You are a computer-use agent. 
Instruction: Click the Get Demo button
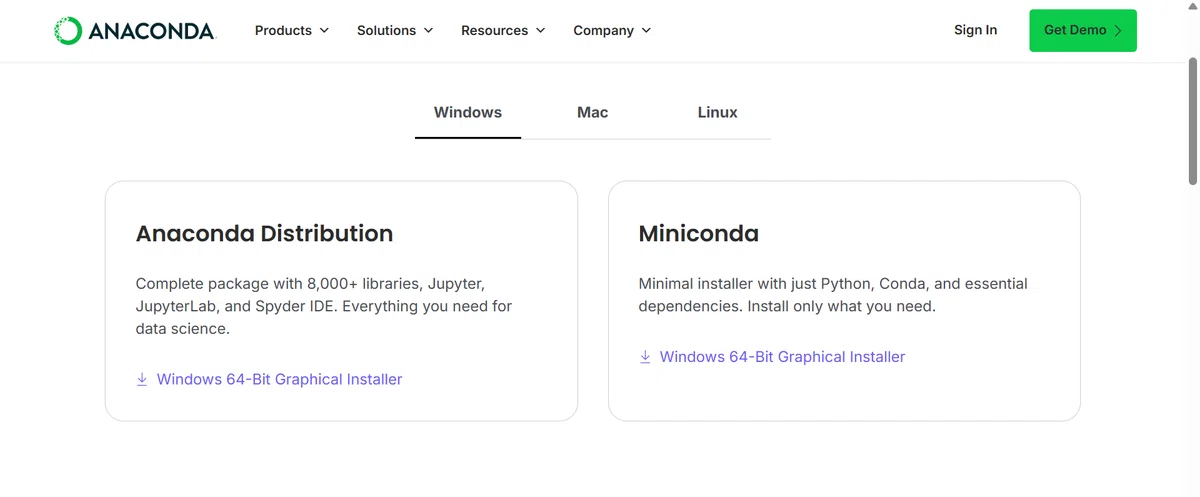(1083, 30)
